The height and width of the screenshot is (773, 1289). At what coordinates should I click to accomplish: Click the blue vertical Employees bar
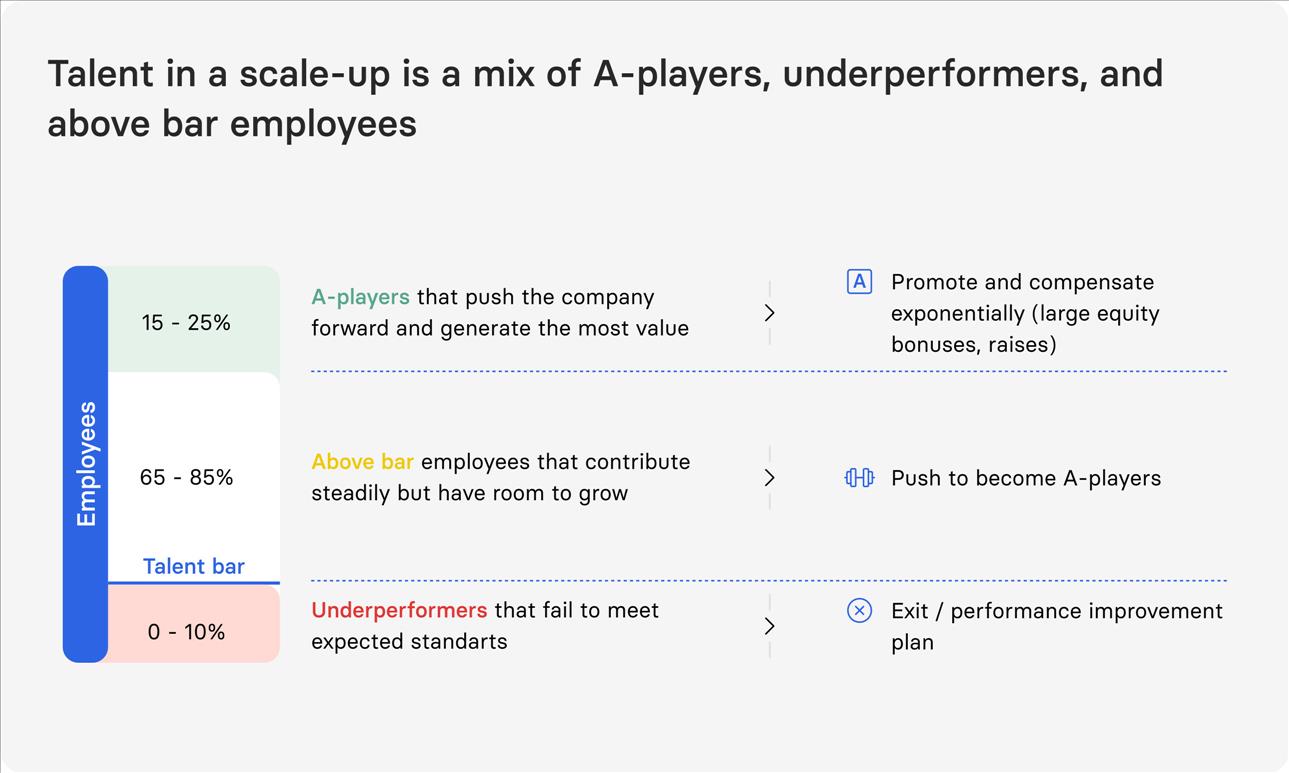point(85,464)
